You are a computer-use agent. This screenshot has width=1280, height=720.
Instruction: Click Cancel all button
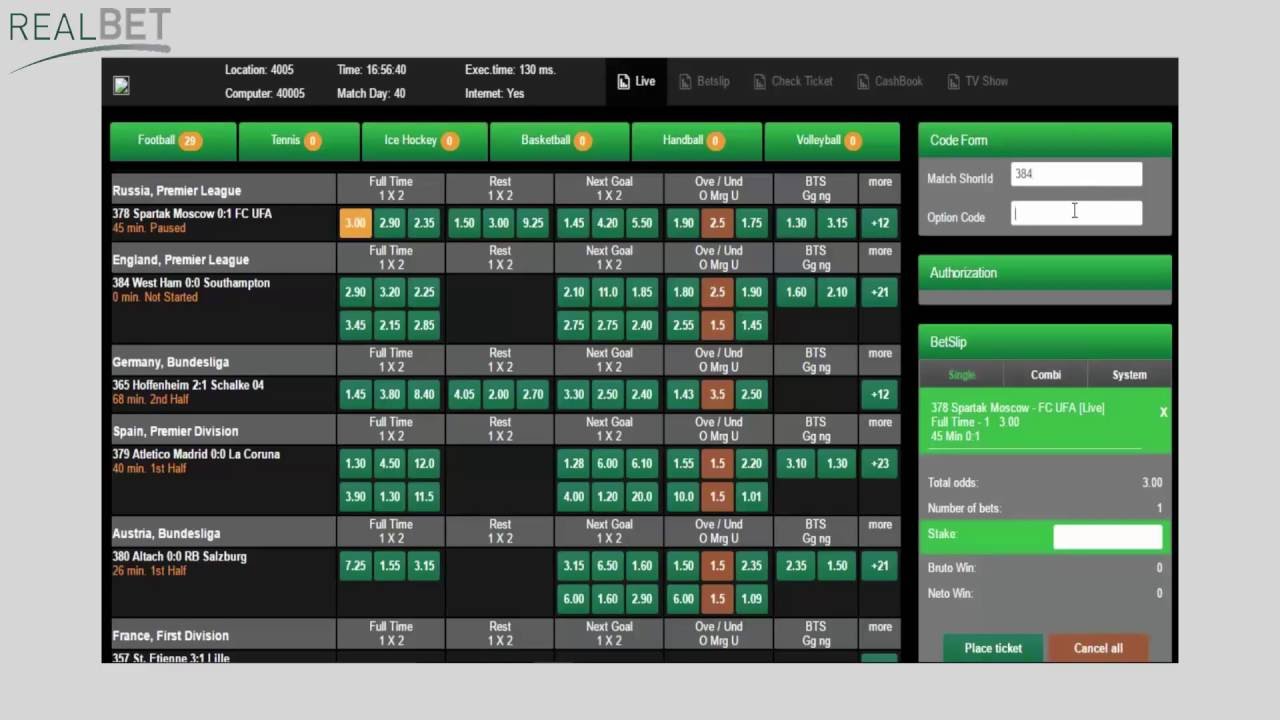pyautogui.click(x=1098, y=648)
